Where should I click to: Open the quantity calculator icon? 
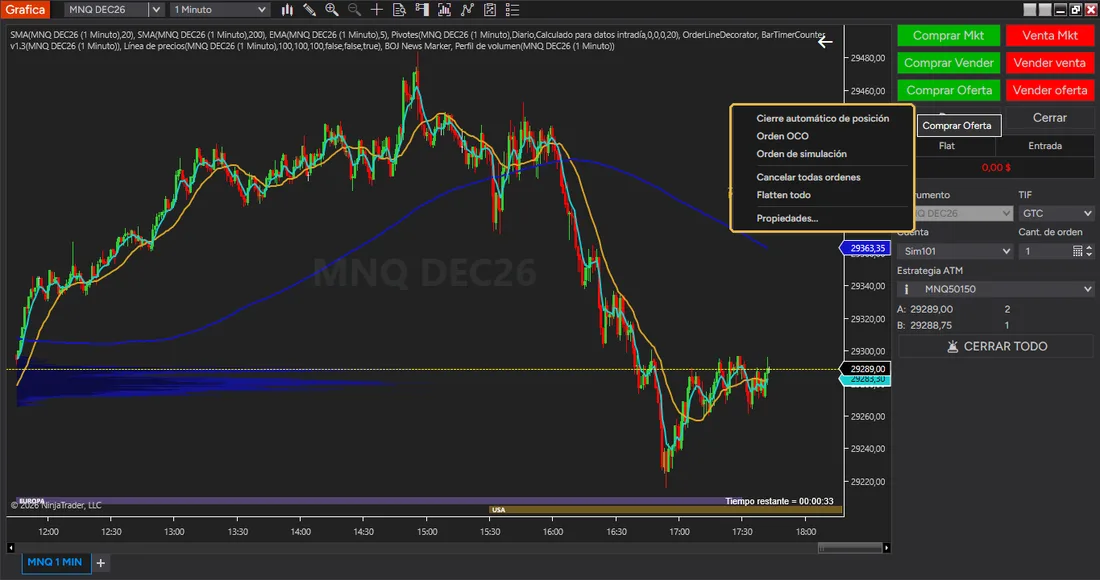[1078, 251]
